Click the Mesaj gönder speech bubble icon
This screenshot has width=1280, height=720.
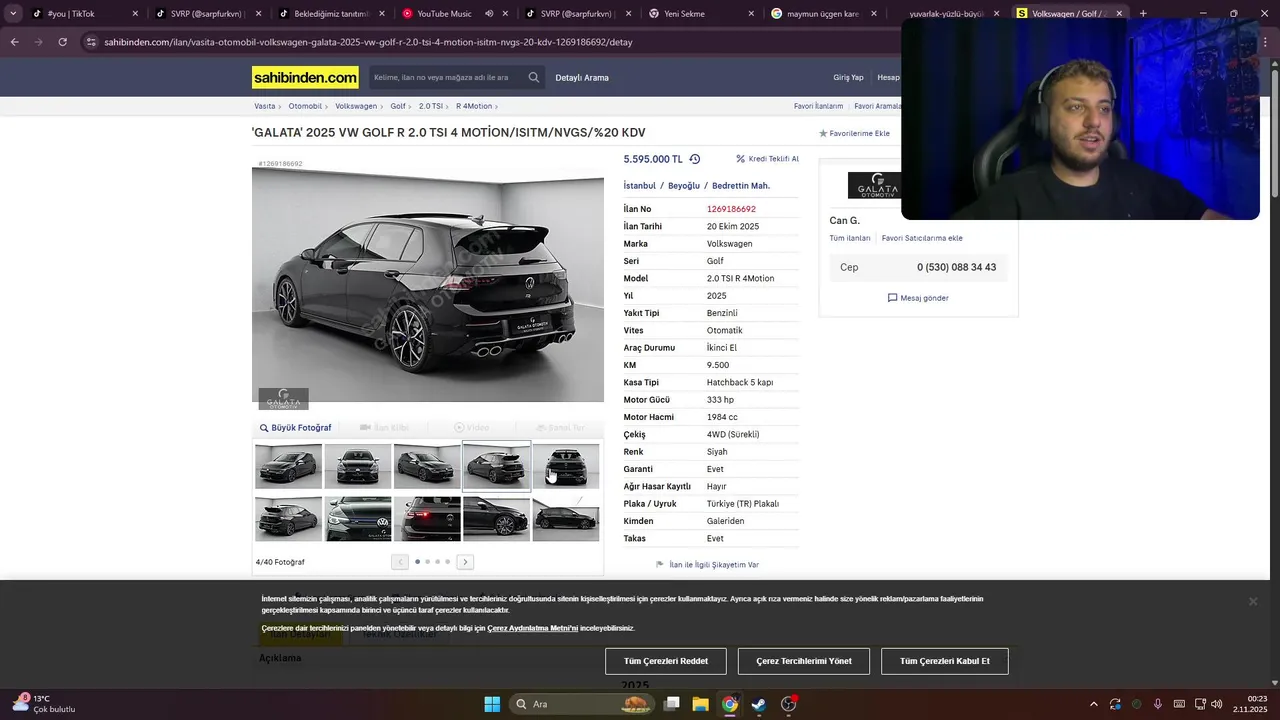pos(892,298)
